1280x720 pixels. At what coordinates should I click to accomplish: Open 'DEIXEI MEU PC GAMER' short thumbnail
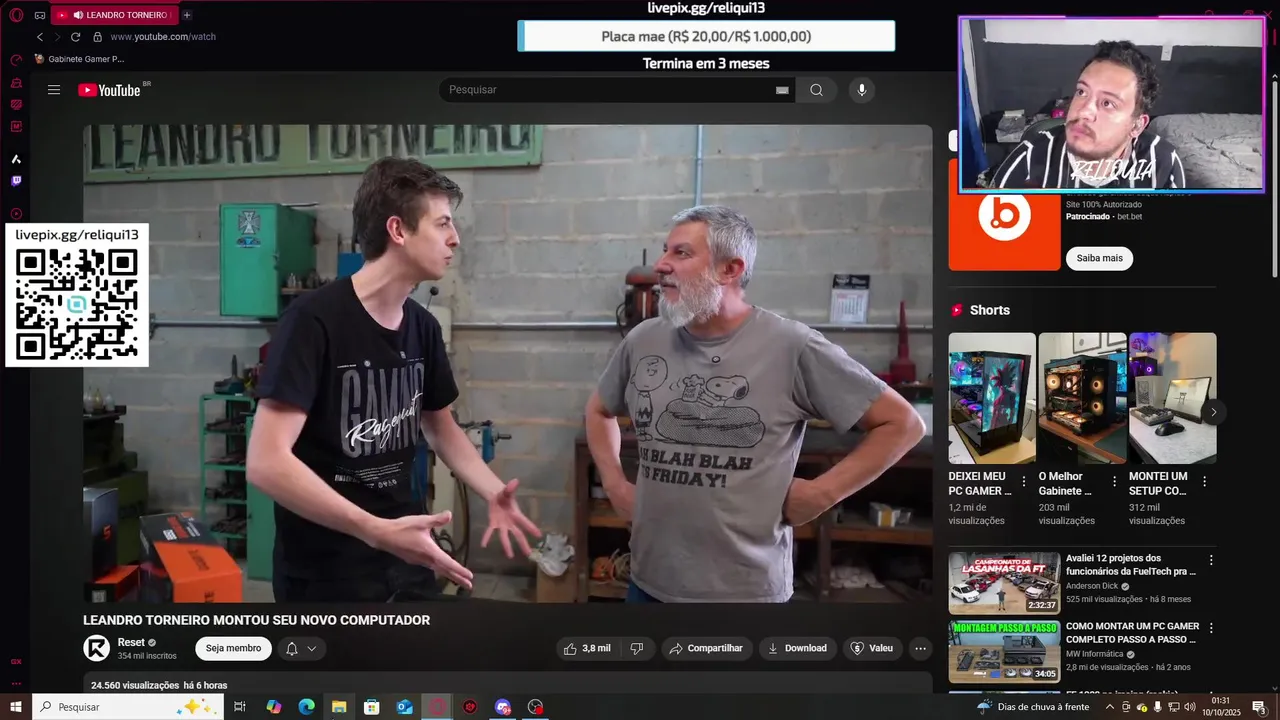click(x=992, y=398)
